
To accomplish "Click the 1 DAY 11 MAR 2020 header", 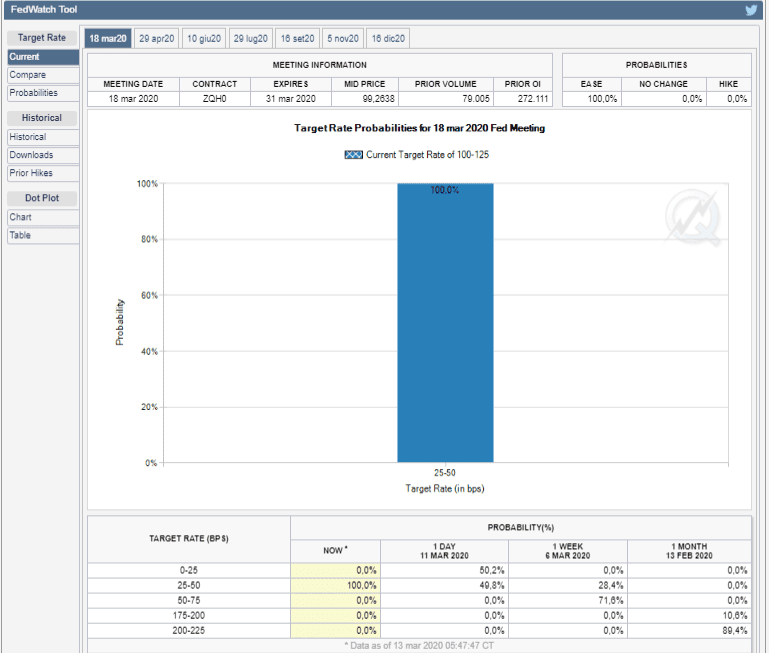I will [444, 551].
